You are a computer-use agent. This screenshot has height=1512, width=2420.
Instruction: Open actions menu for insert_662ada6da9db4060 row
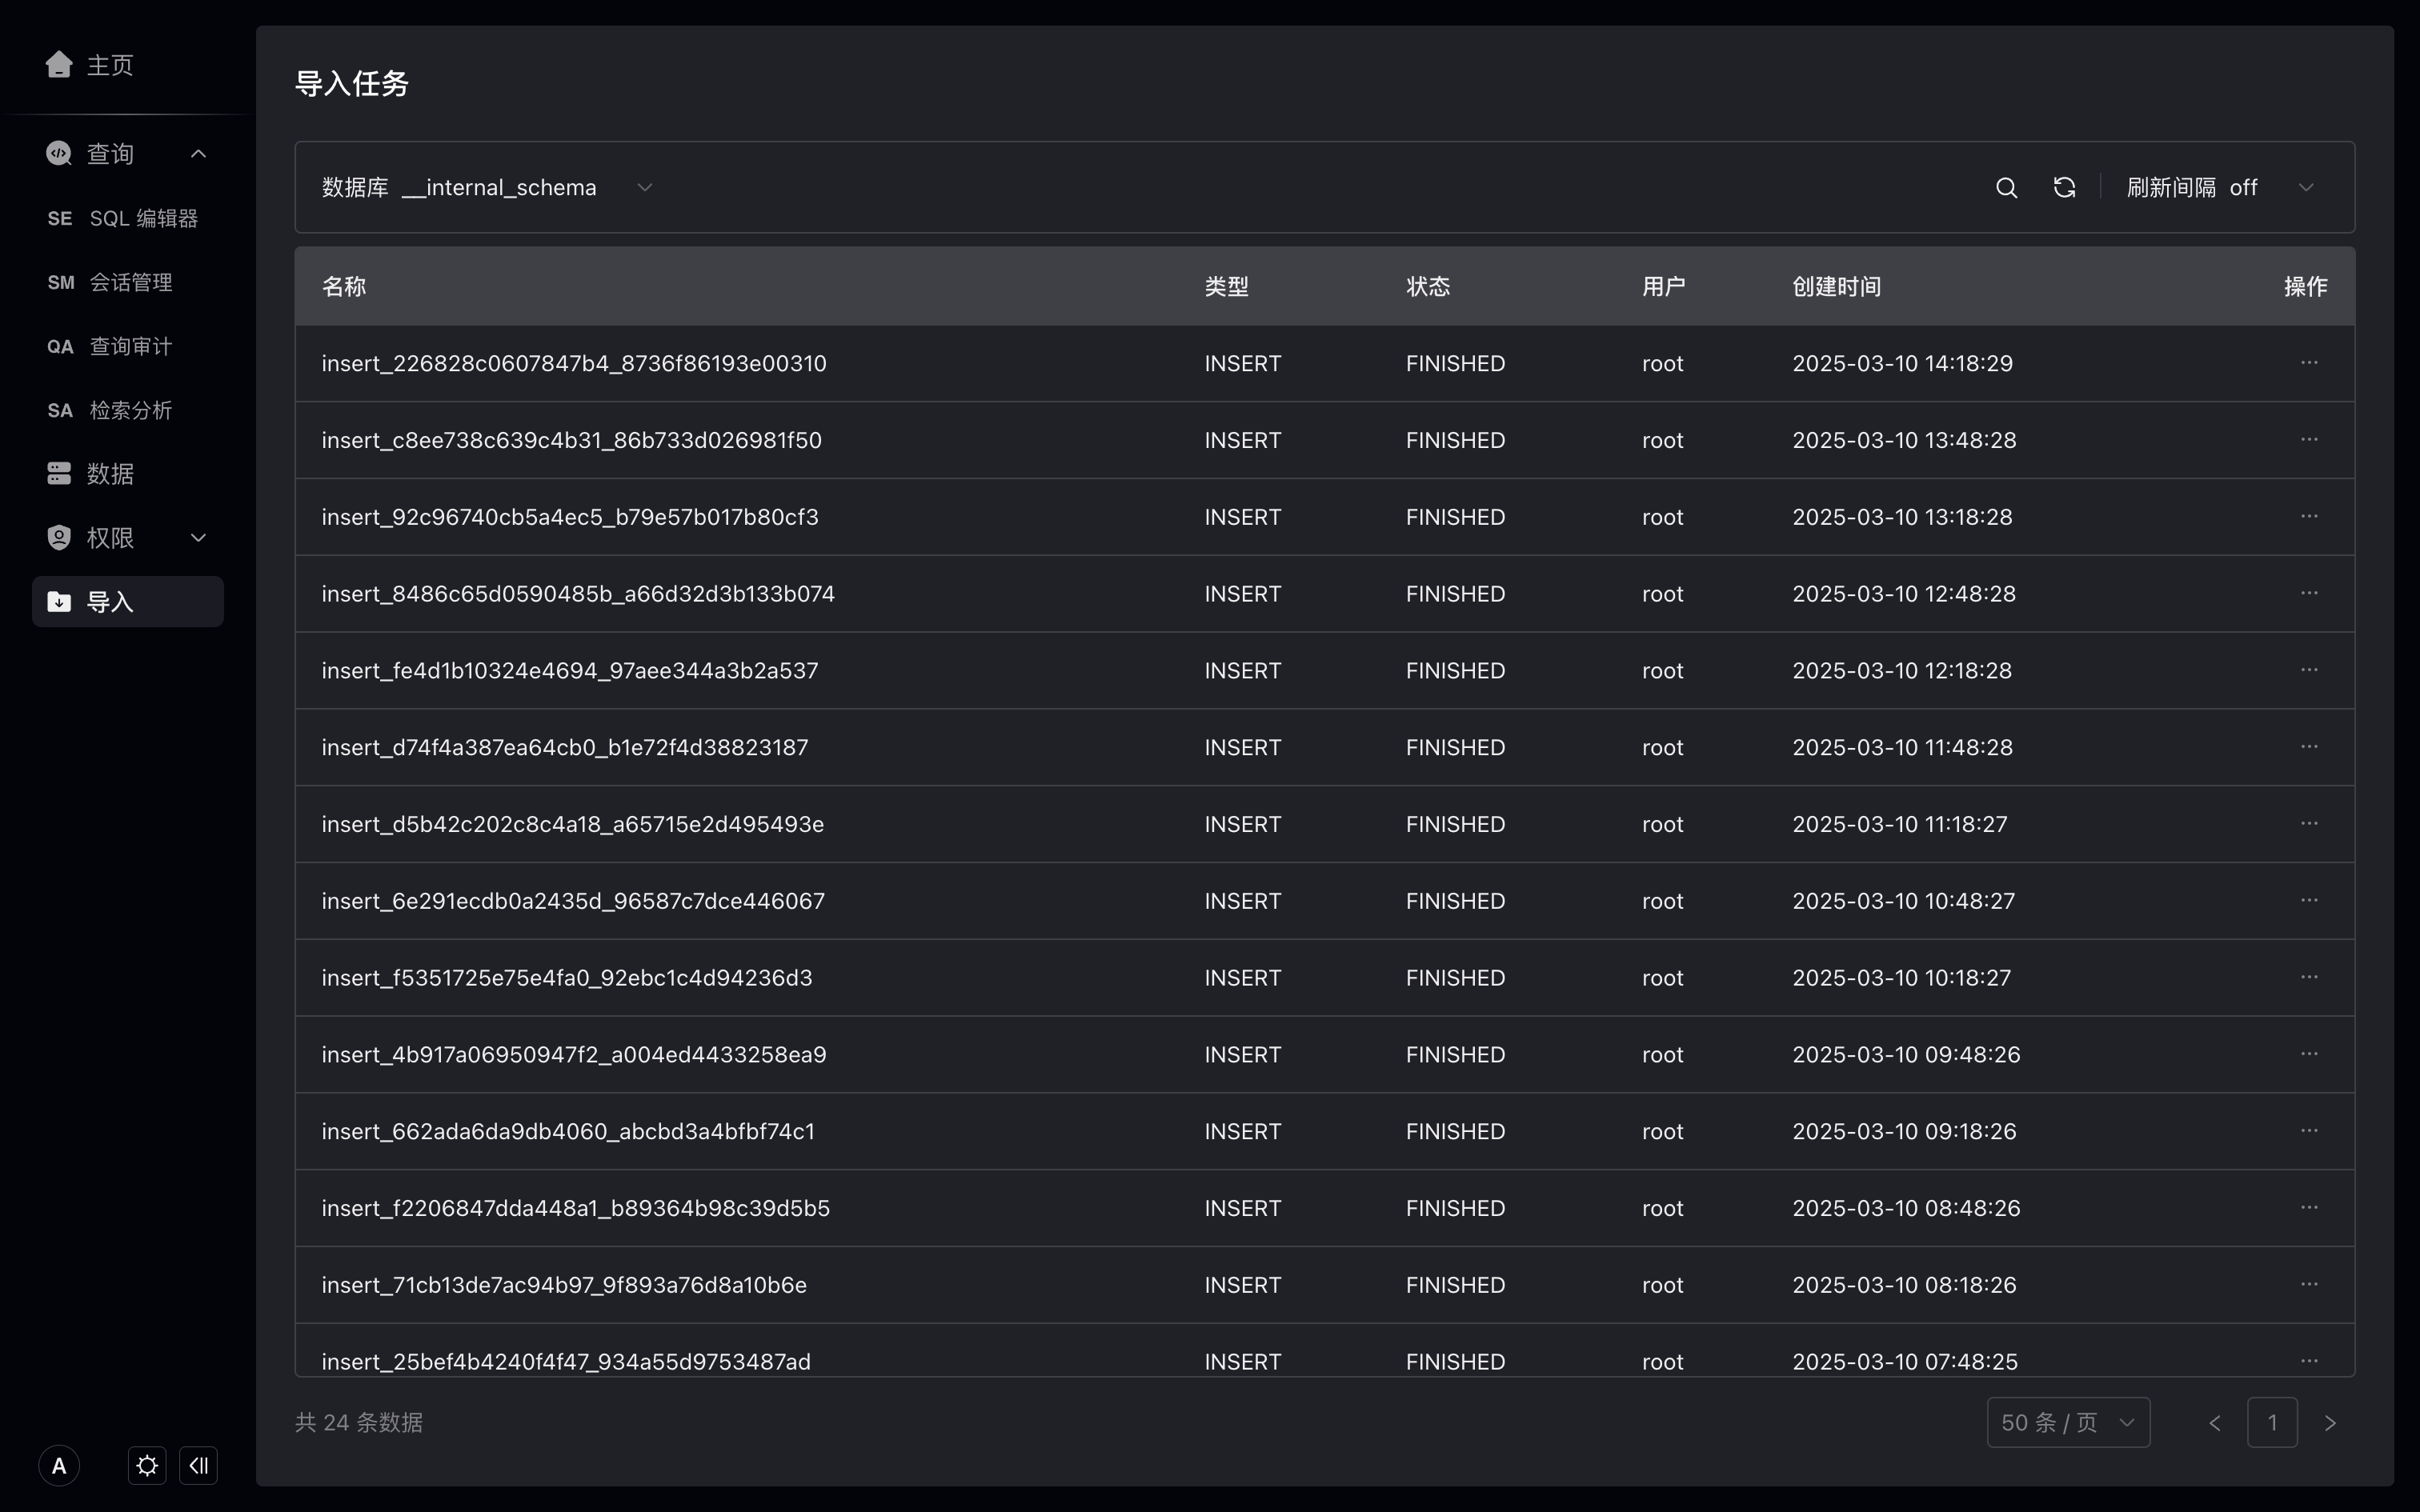click(2308, 1131)
